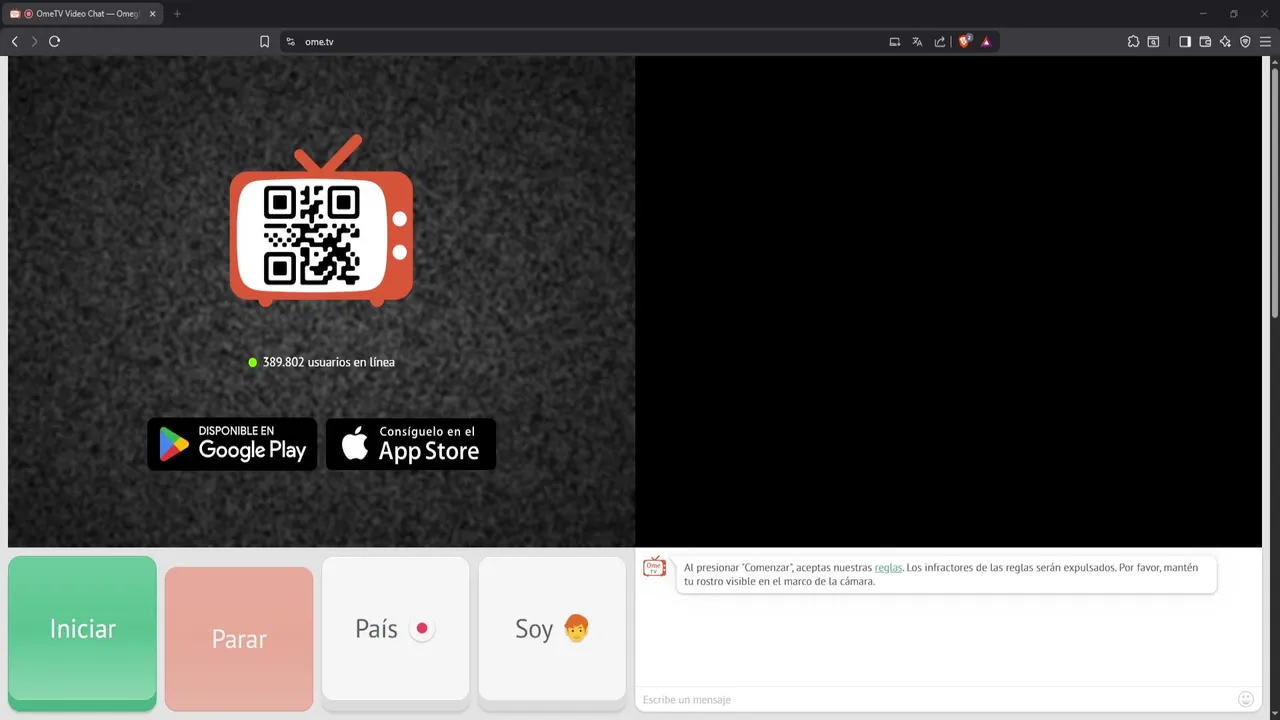Open the Google Play download badge
This screenshot has width=1280, height=720.
[232, 444]
